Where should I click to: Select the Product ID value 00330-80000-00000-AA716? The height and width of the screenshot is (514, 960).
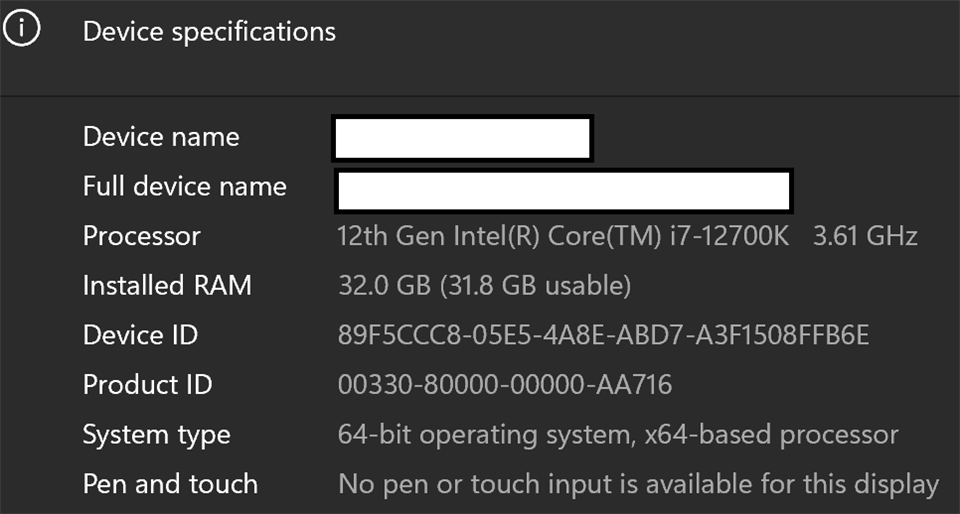click(x=505, y=385)
